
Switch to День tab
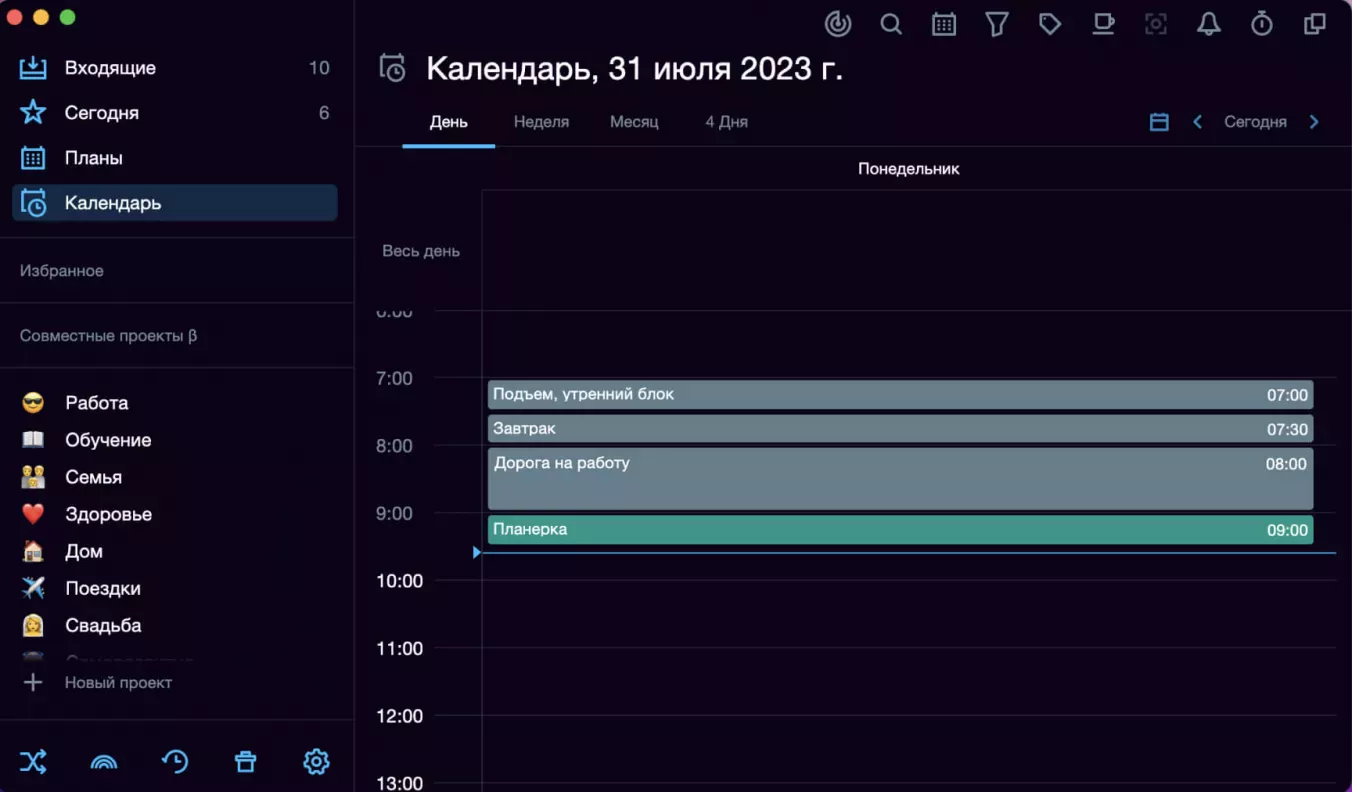[x=448, y=122]
